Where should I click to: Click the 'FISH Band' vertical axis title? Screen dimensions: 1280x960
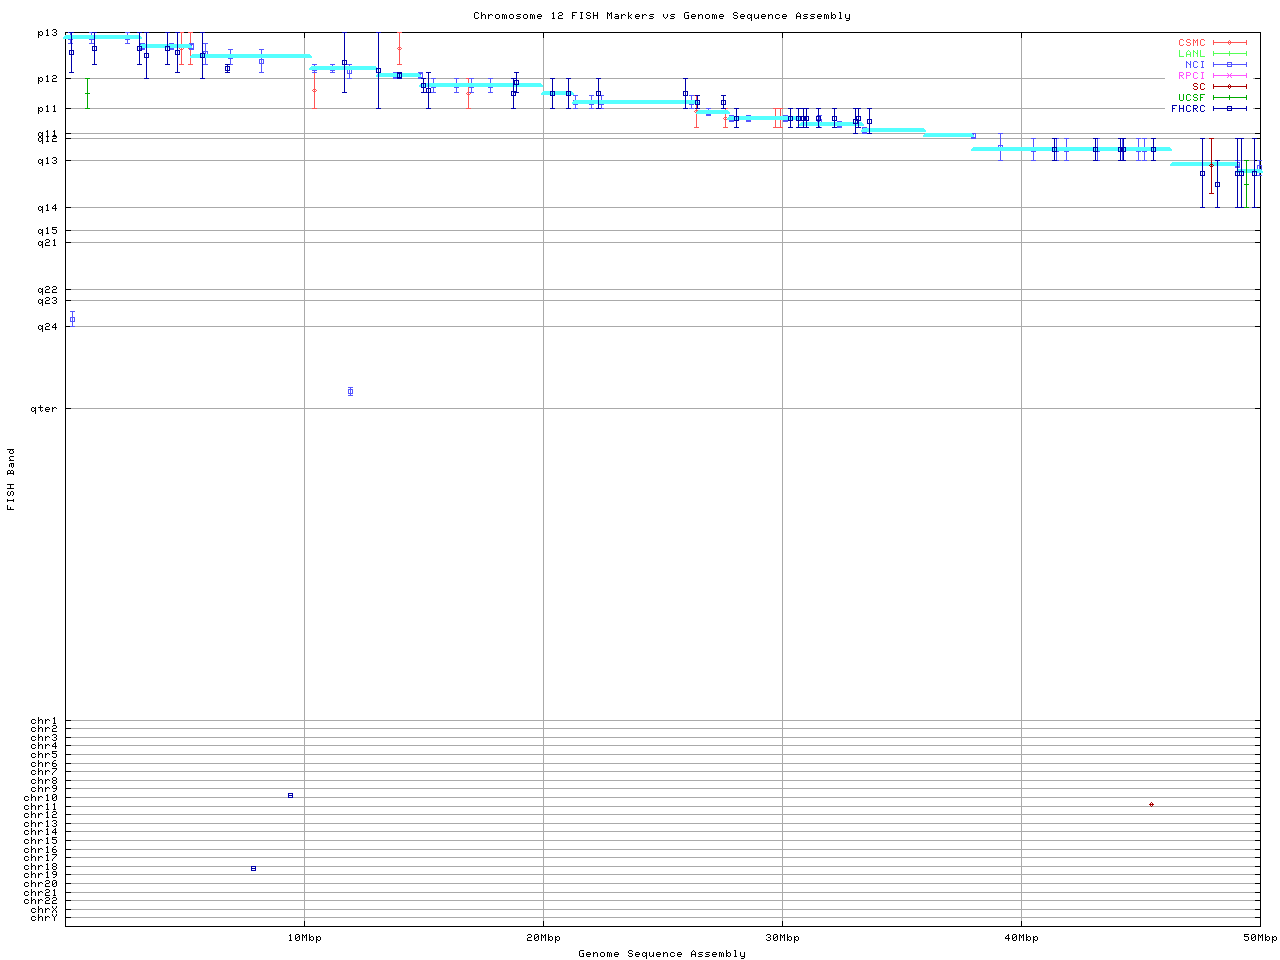[12, 479]
